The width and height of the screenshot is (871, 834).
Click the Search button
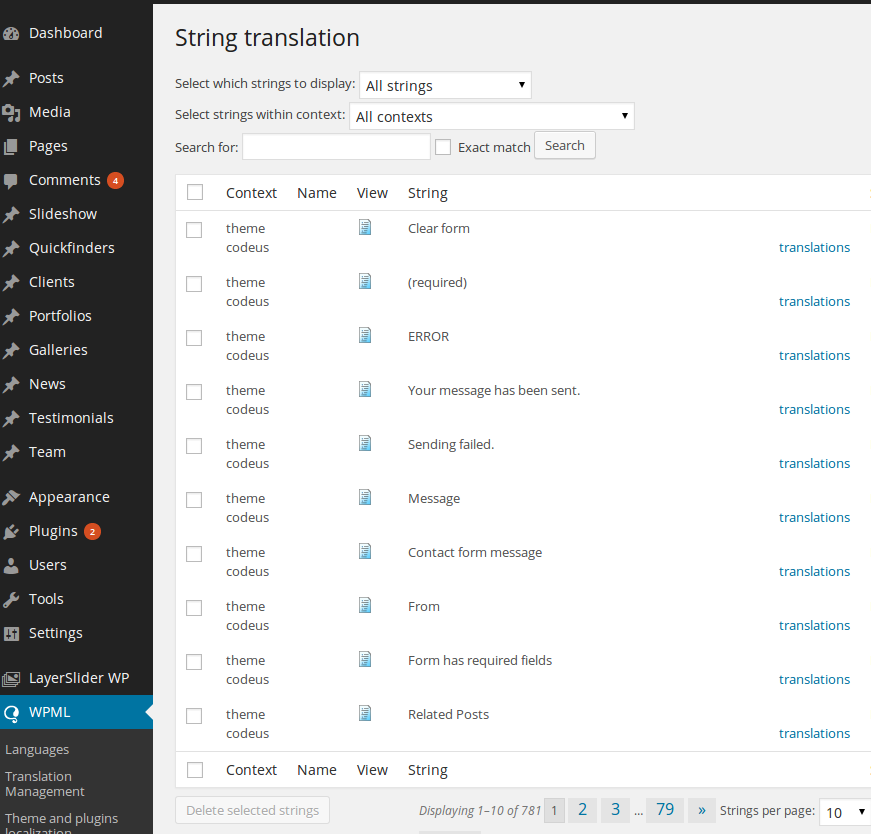pos(565,146)
